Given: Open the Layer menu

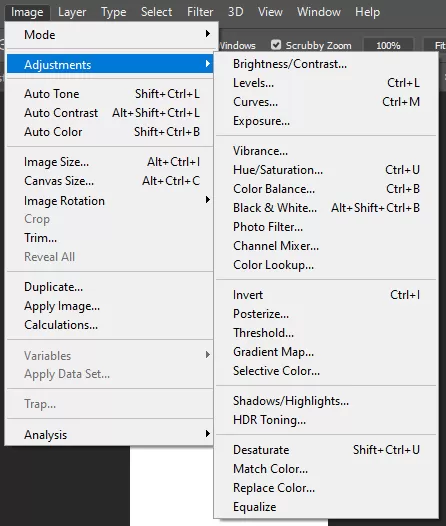Looking at the screenshot, I should [x=72, y=12].
